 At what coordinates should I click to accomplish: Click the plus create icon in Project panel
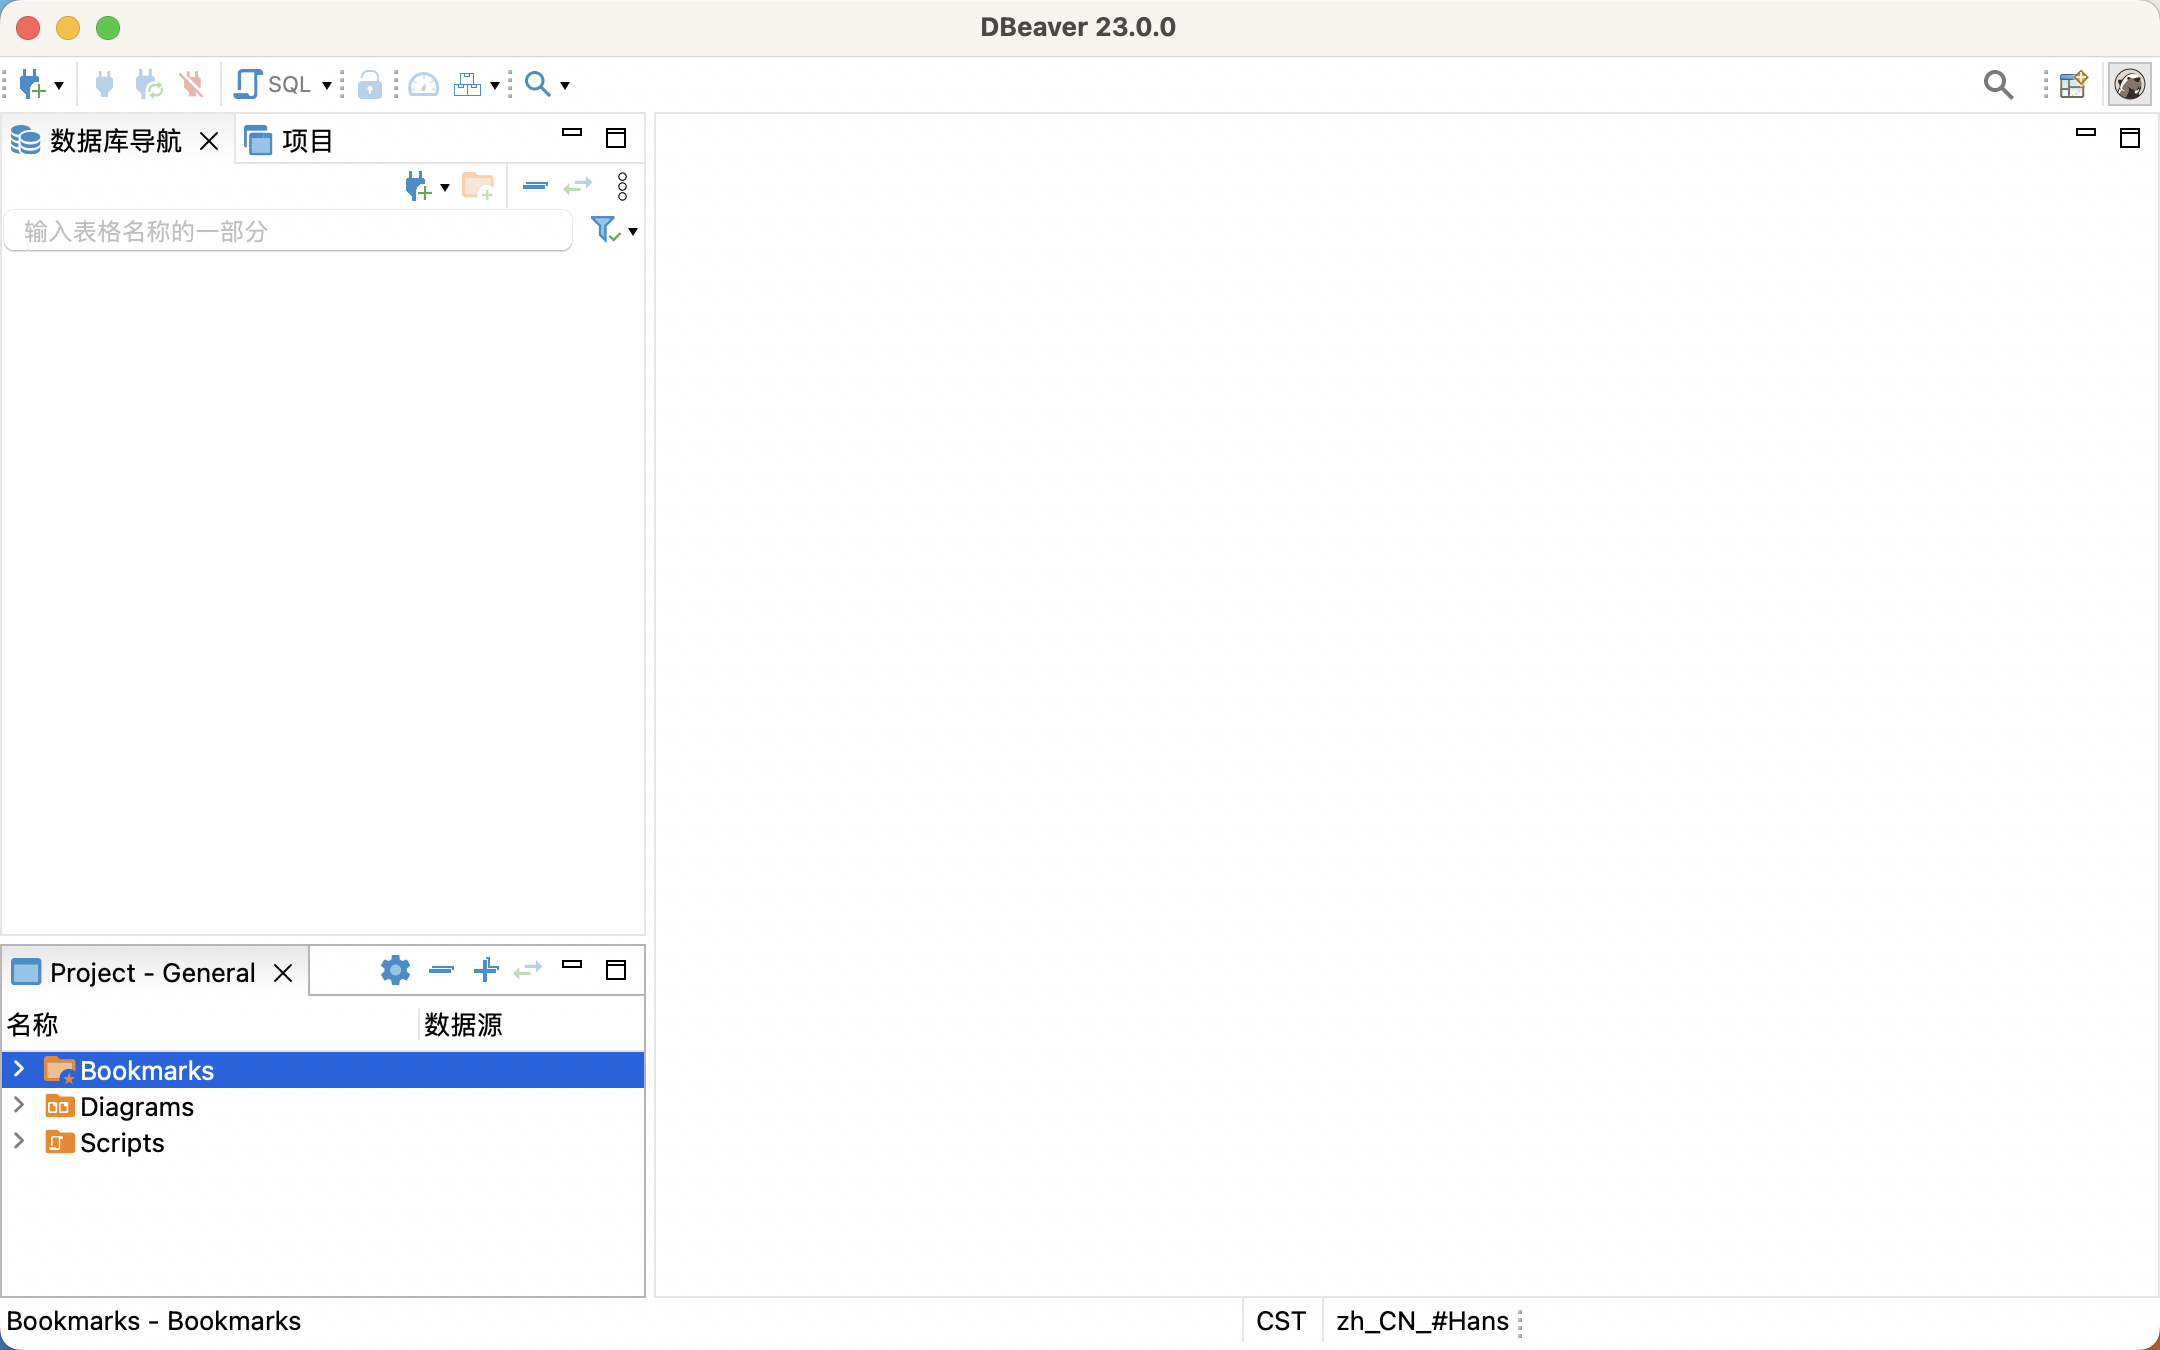[486, 970]
